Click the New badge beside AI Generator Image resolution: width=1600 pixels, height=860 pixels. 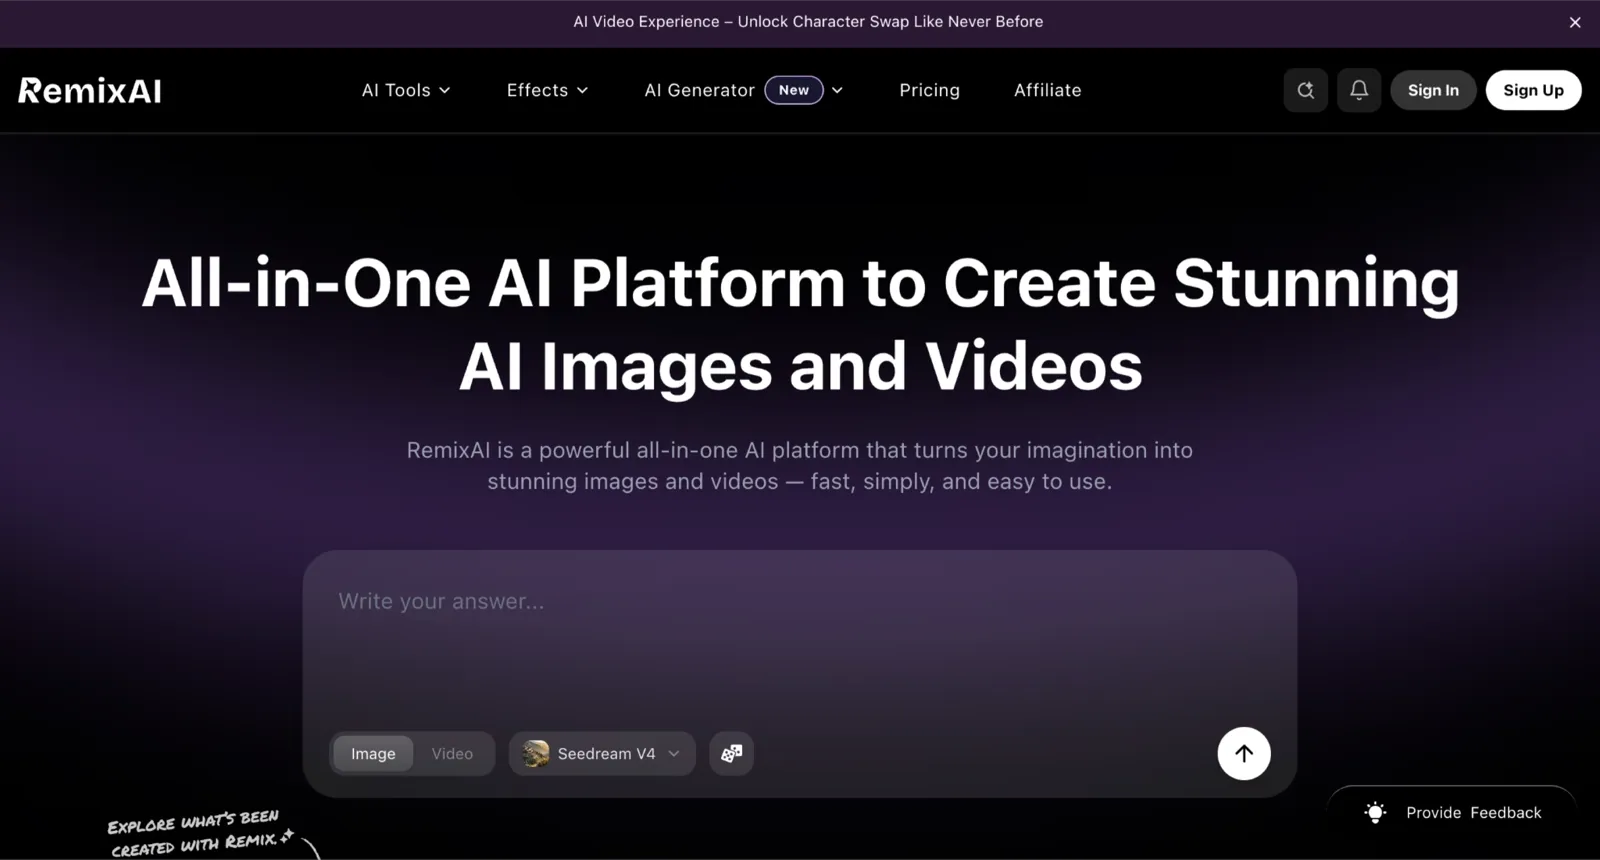point(794,90)
